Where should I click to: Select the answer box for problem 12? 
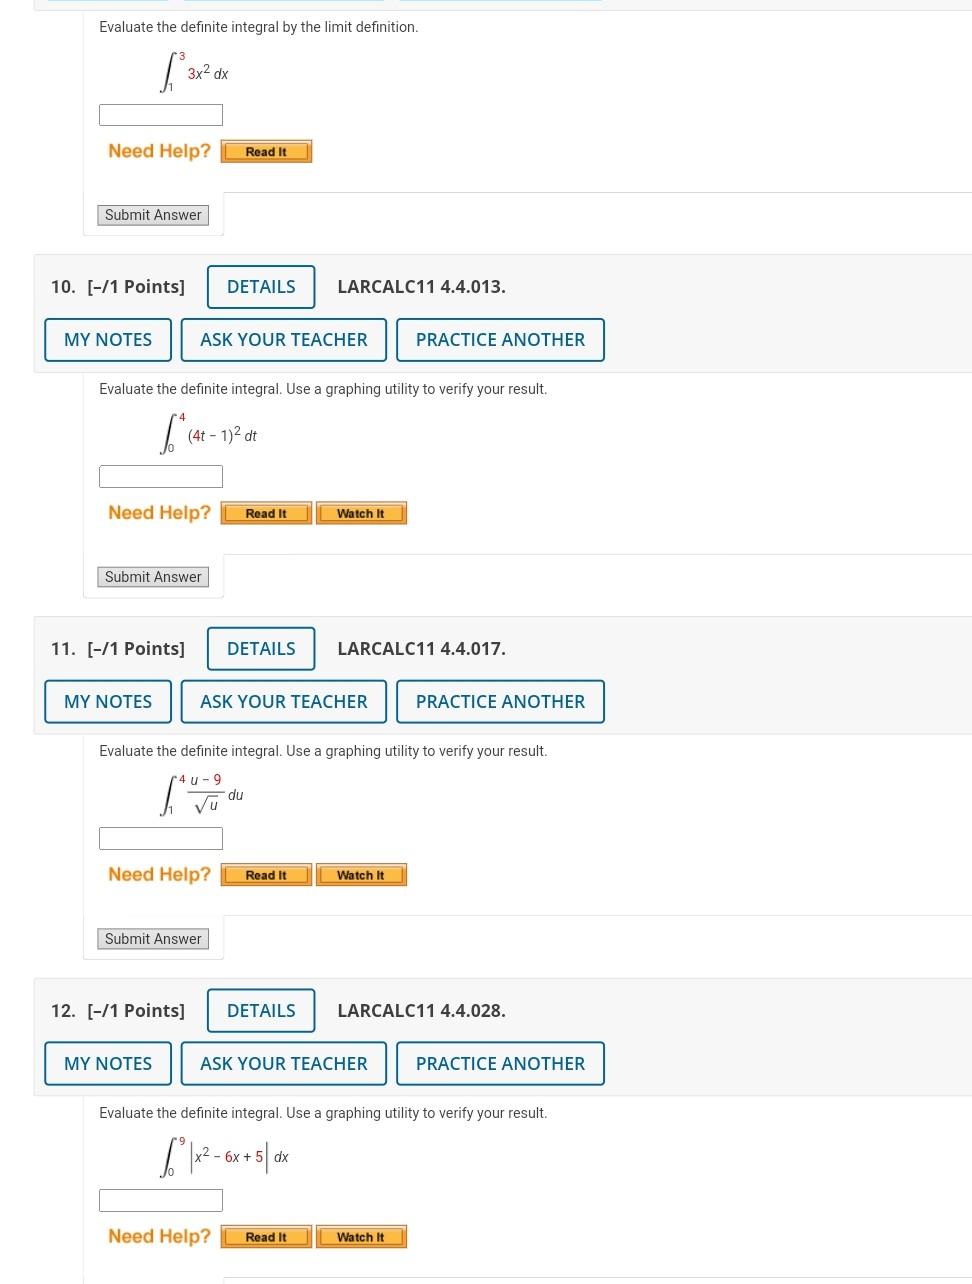click(160, 1199)
